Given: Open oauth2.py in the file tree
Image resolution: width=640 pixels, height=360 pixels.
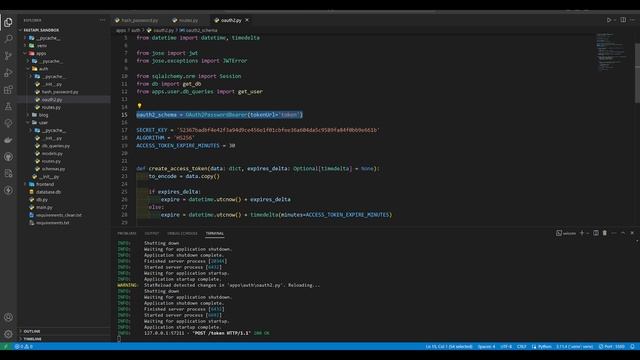Looking at the screenshot, I should pos(52,100).
